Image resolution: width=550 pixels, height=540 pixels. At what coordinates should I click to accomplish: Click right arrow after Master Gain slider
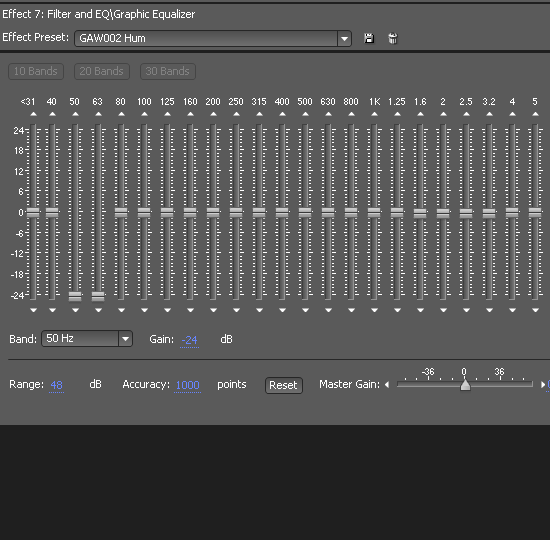click(543, 385)
